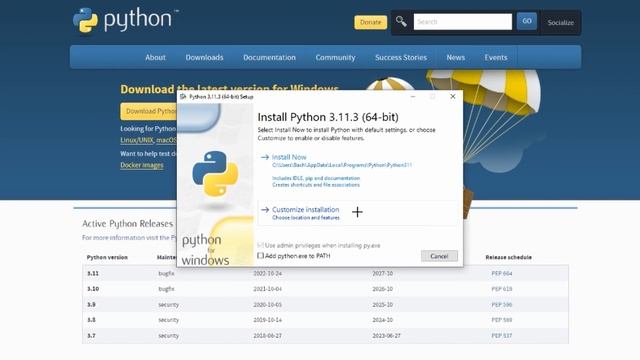Screen dimensions: 640x360
Task: Open the PEP link for Python 3.9
Action: tap(502, 304)
